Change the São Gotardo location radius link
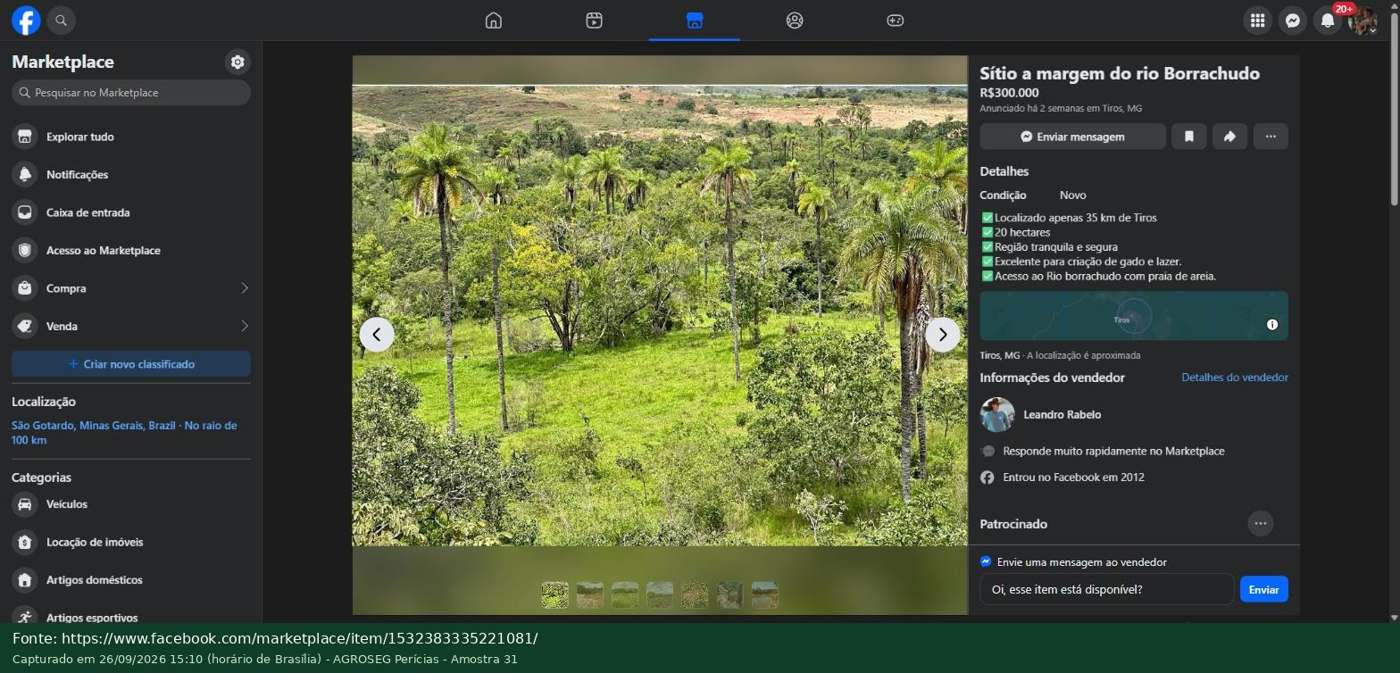Image resolution: width=1400 pixels, height=673 pixels. pyautogui.click(x=124, y=433)
